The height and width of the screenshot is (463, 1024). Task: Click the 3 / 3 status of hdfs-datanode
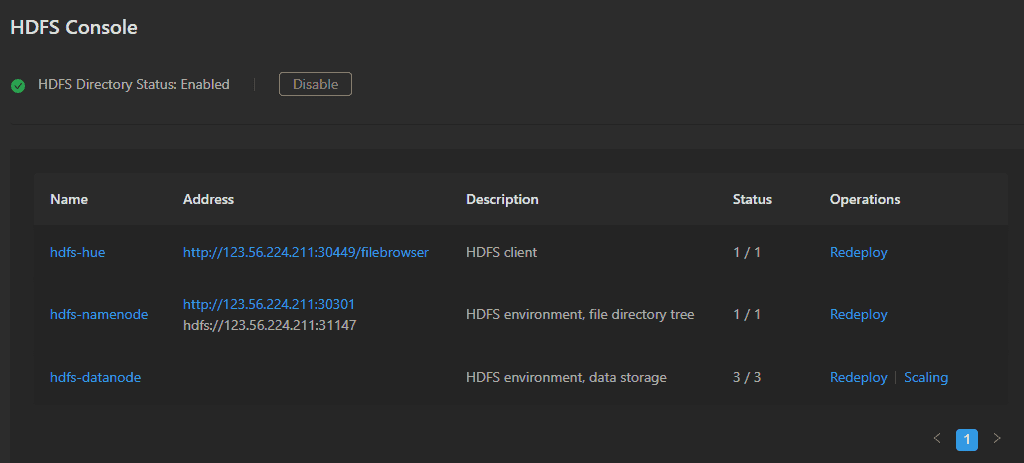click(747, 377)
